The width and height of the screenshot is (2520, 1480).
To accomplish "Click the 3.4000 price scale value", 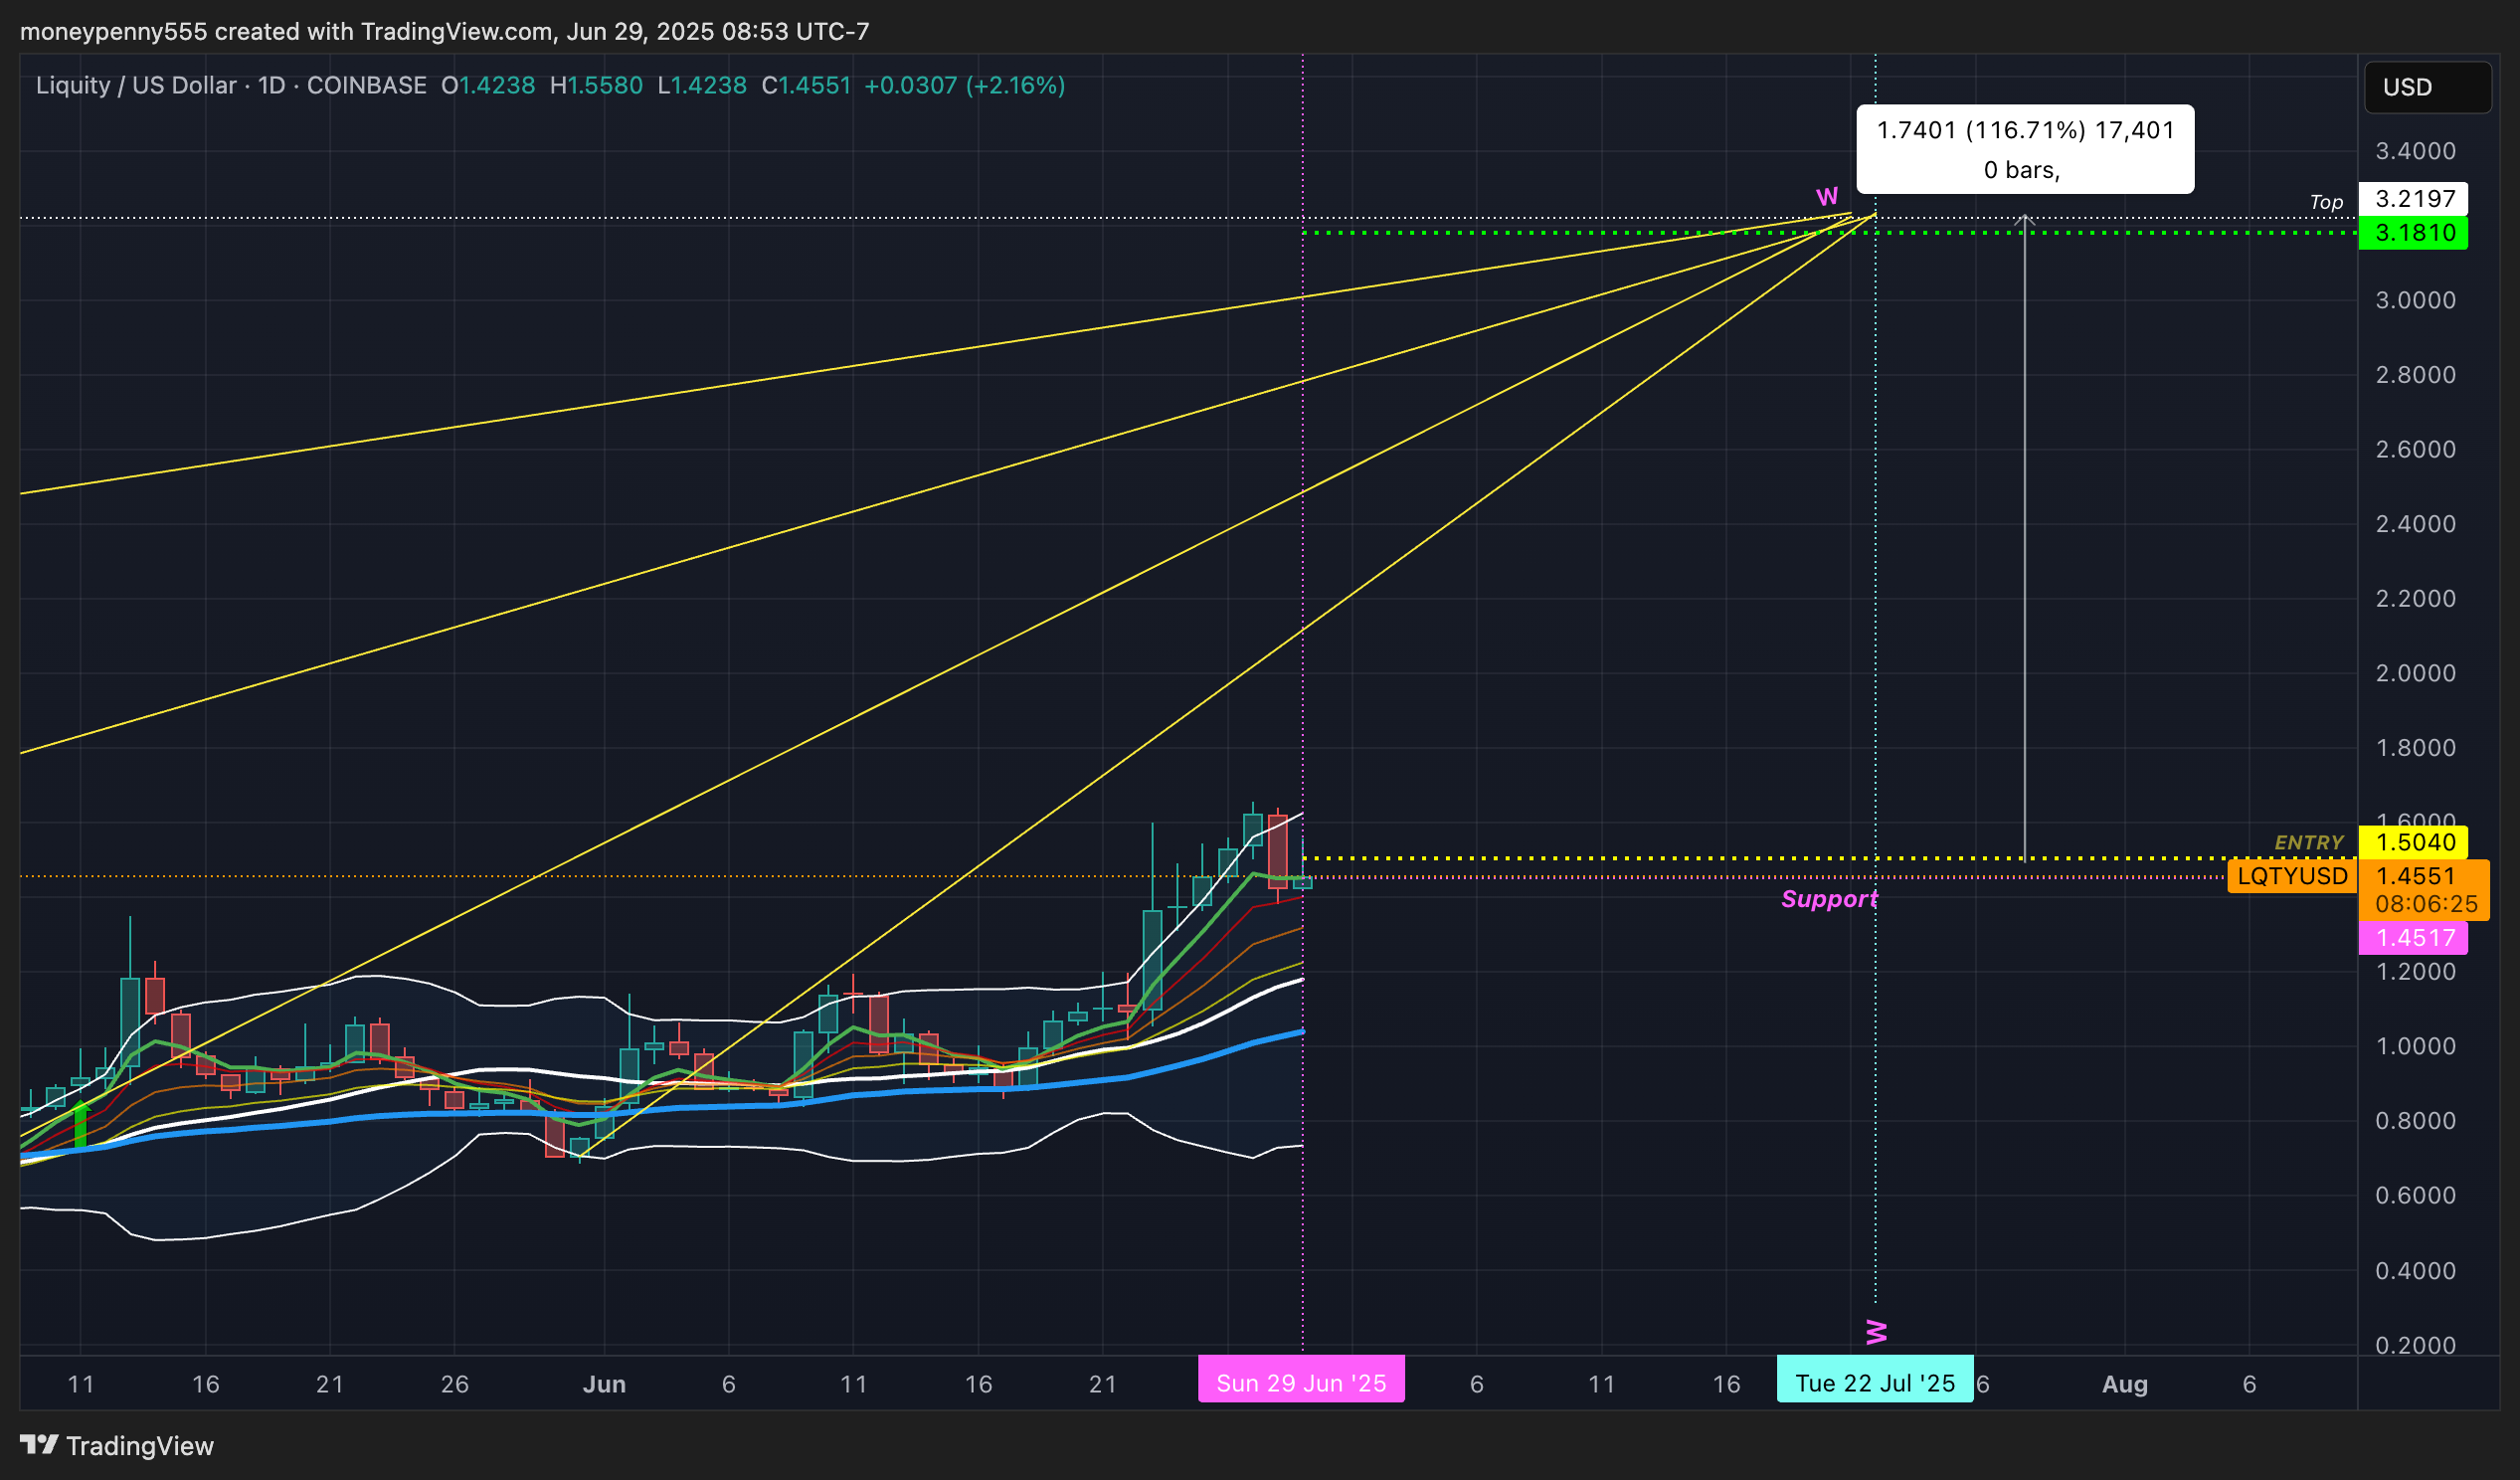I will tap(2415, 151).
